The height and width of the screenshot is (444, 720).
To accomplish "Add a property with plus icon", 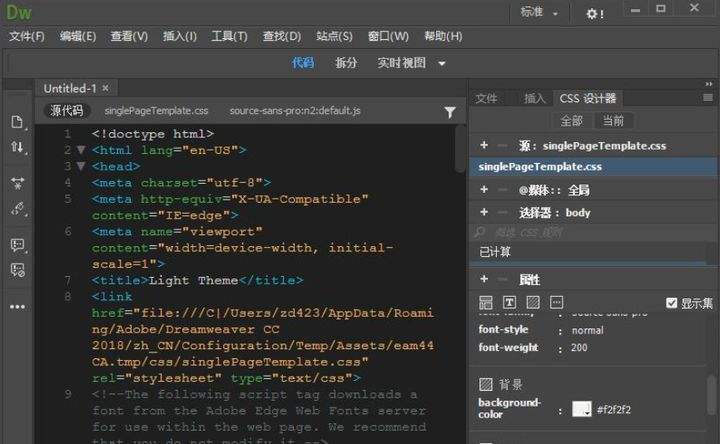I will coord(484,279).
